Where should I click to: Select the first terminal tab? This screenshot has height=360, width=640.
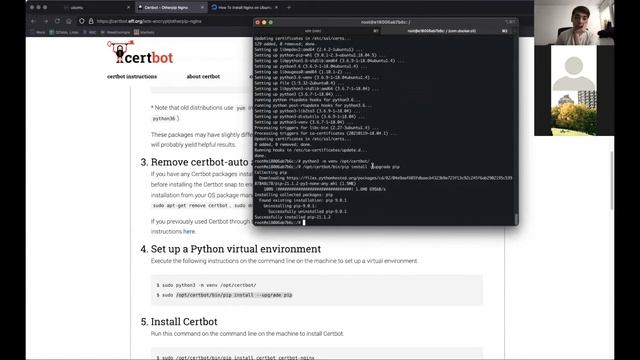pos(318,31)
